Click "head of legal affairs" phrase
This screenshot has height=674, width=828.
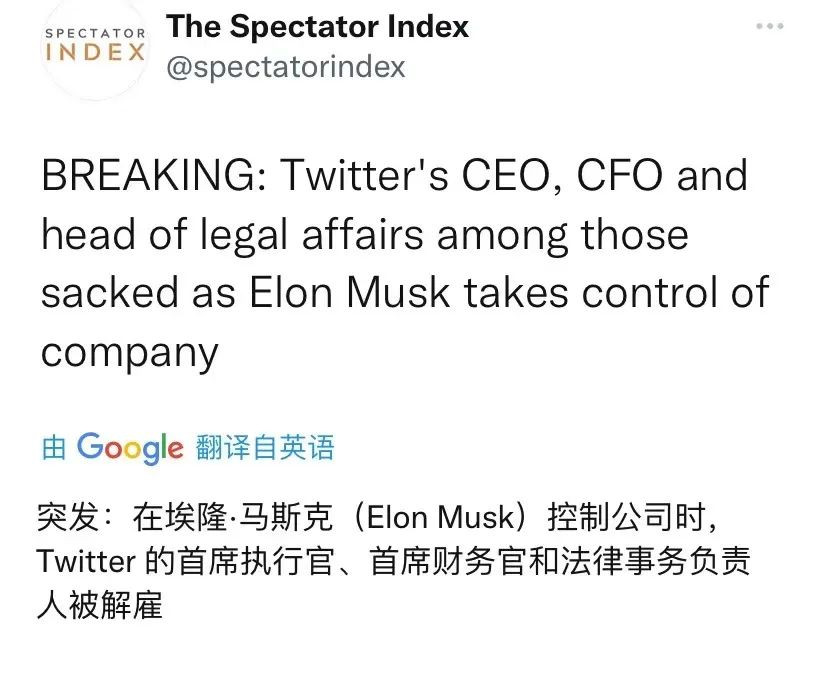pyautogui.click(x=233, y=235)
